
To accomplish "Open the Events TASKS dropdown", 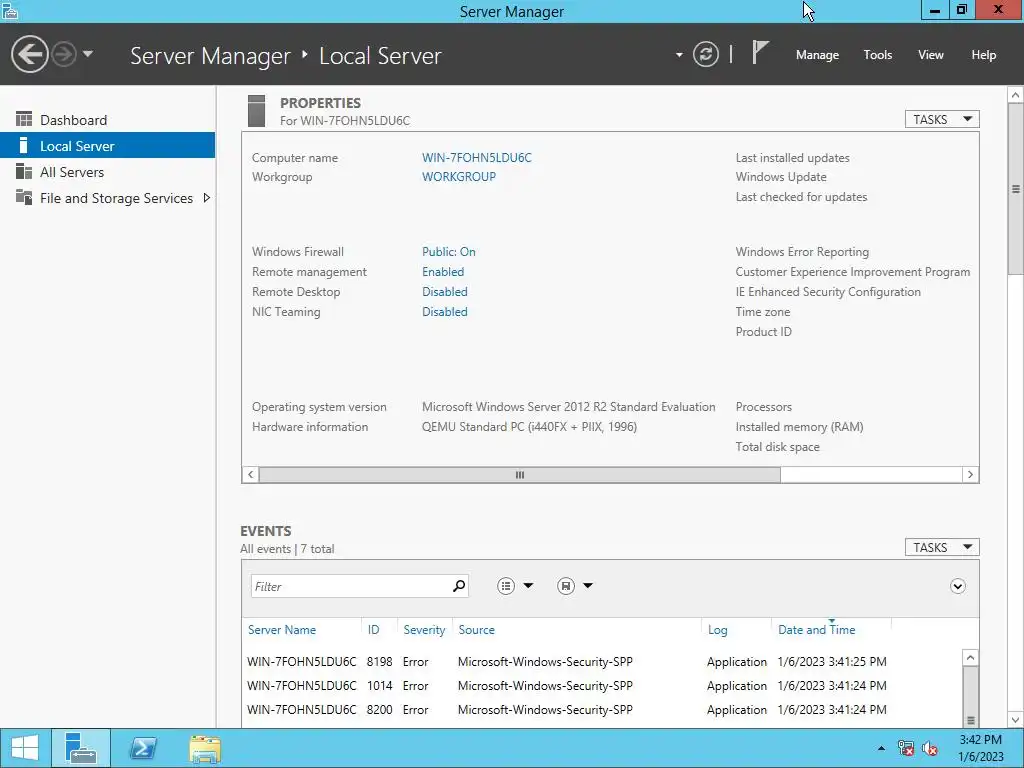I will click(x=942, y=547).
